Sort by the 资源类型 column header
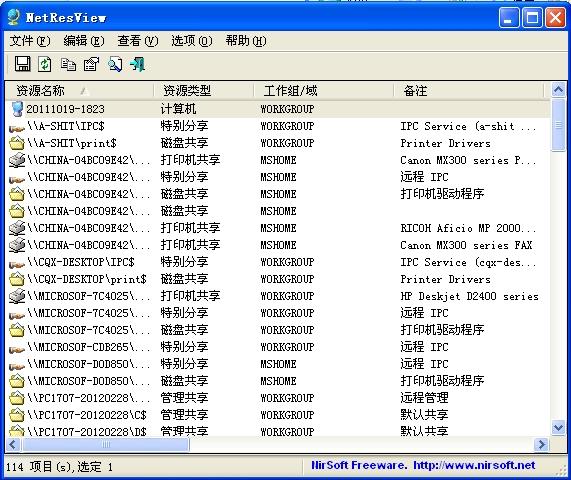The width and height of the screenshot is (571, 480). pyautogui.click(x=204, y=91)
